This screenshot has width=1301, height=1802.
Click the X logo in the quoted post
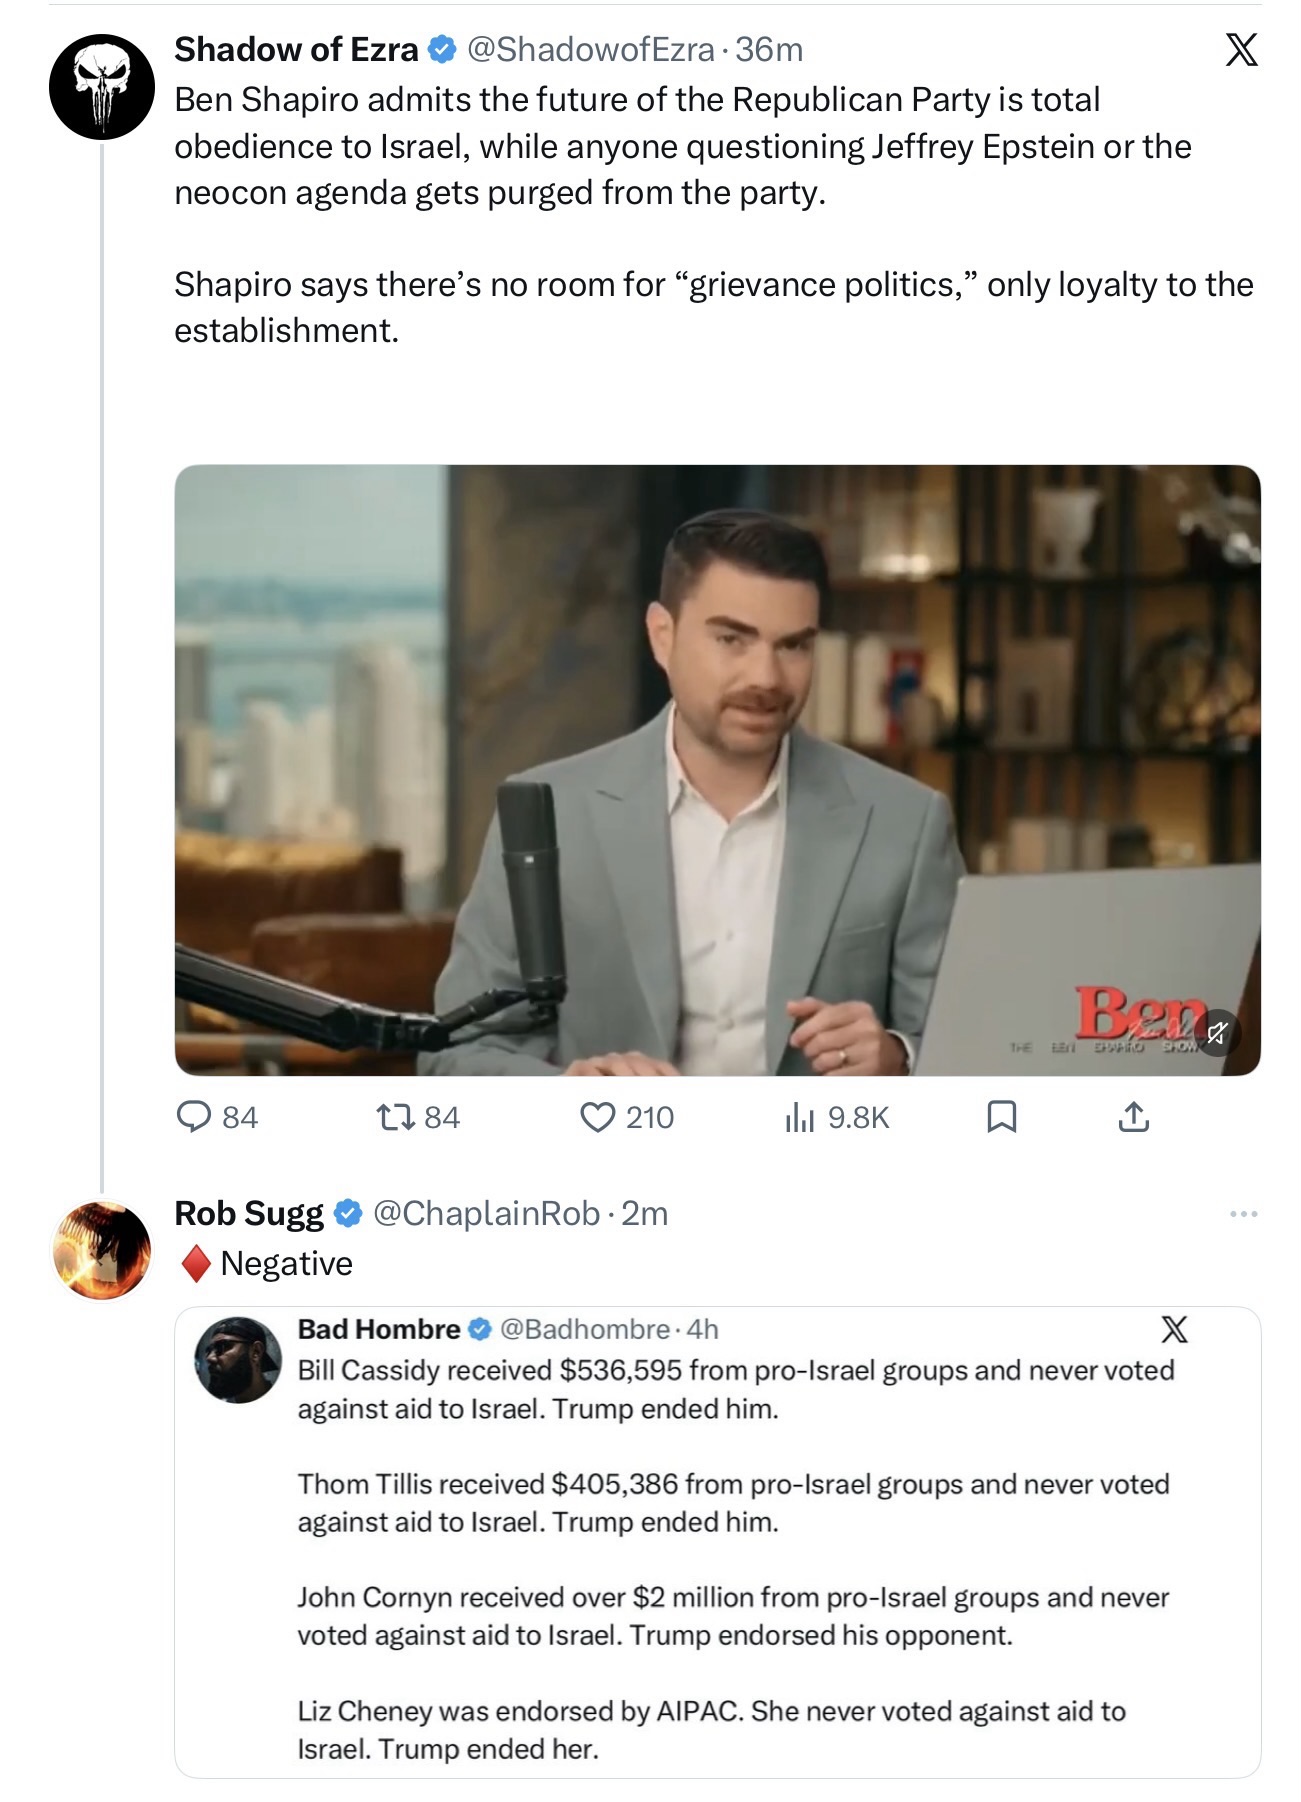(x=1174, y=1329)
